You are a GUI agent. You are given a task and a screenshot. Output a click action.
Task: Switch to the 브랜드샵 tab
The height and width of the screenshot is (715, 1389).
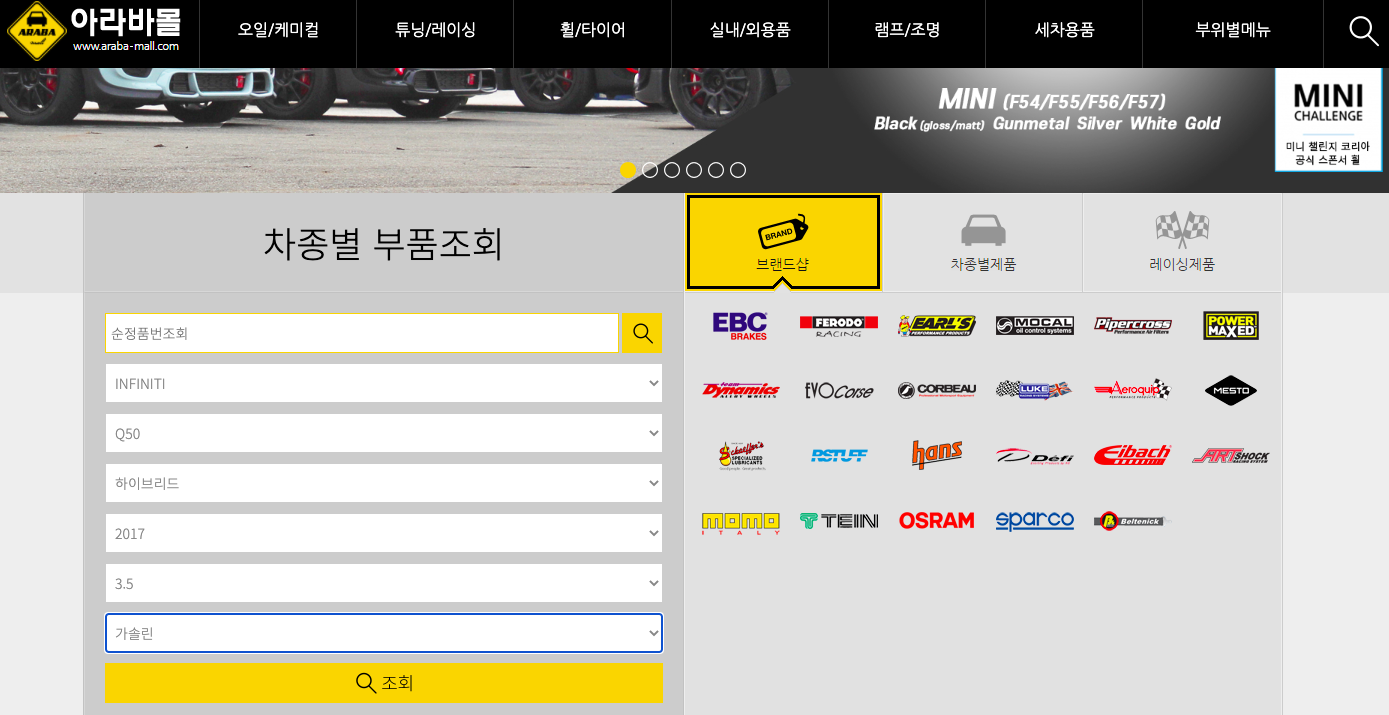(x=783, y=242)
